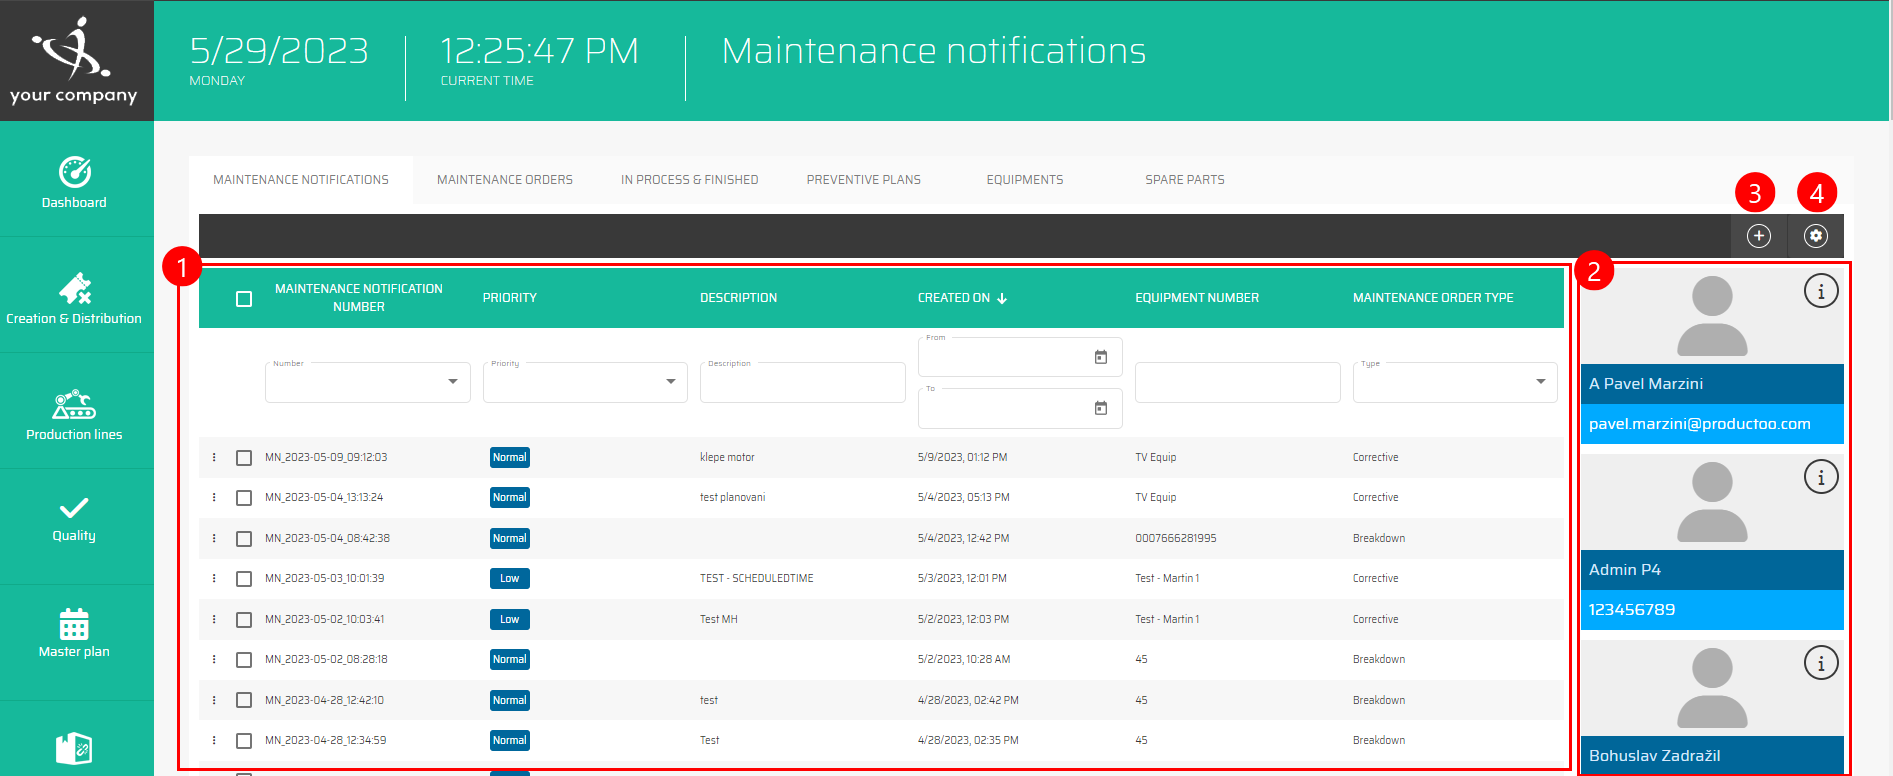Select checkbox for MN_2023-05-03_10:01:39

click(x=244, y=579)
